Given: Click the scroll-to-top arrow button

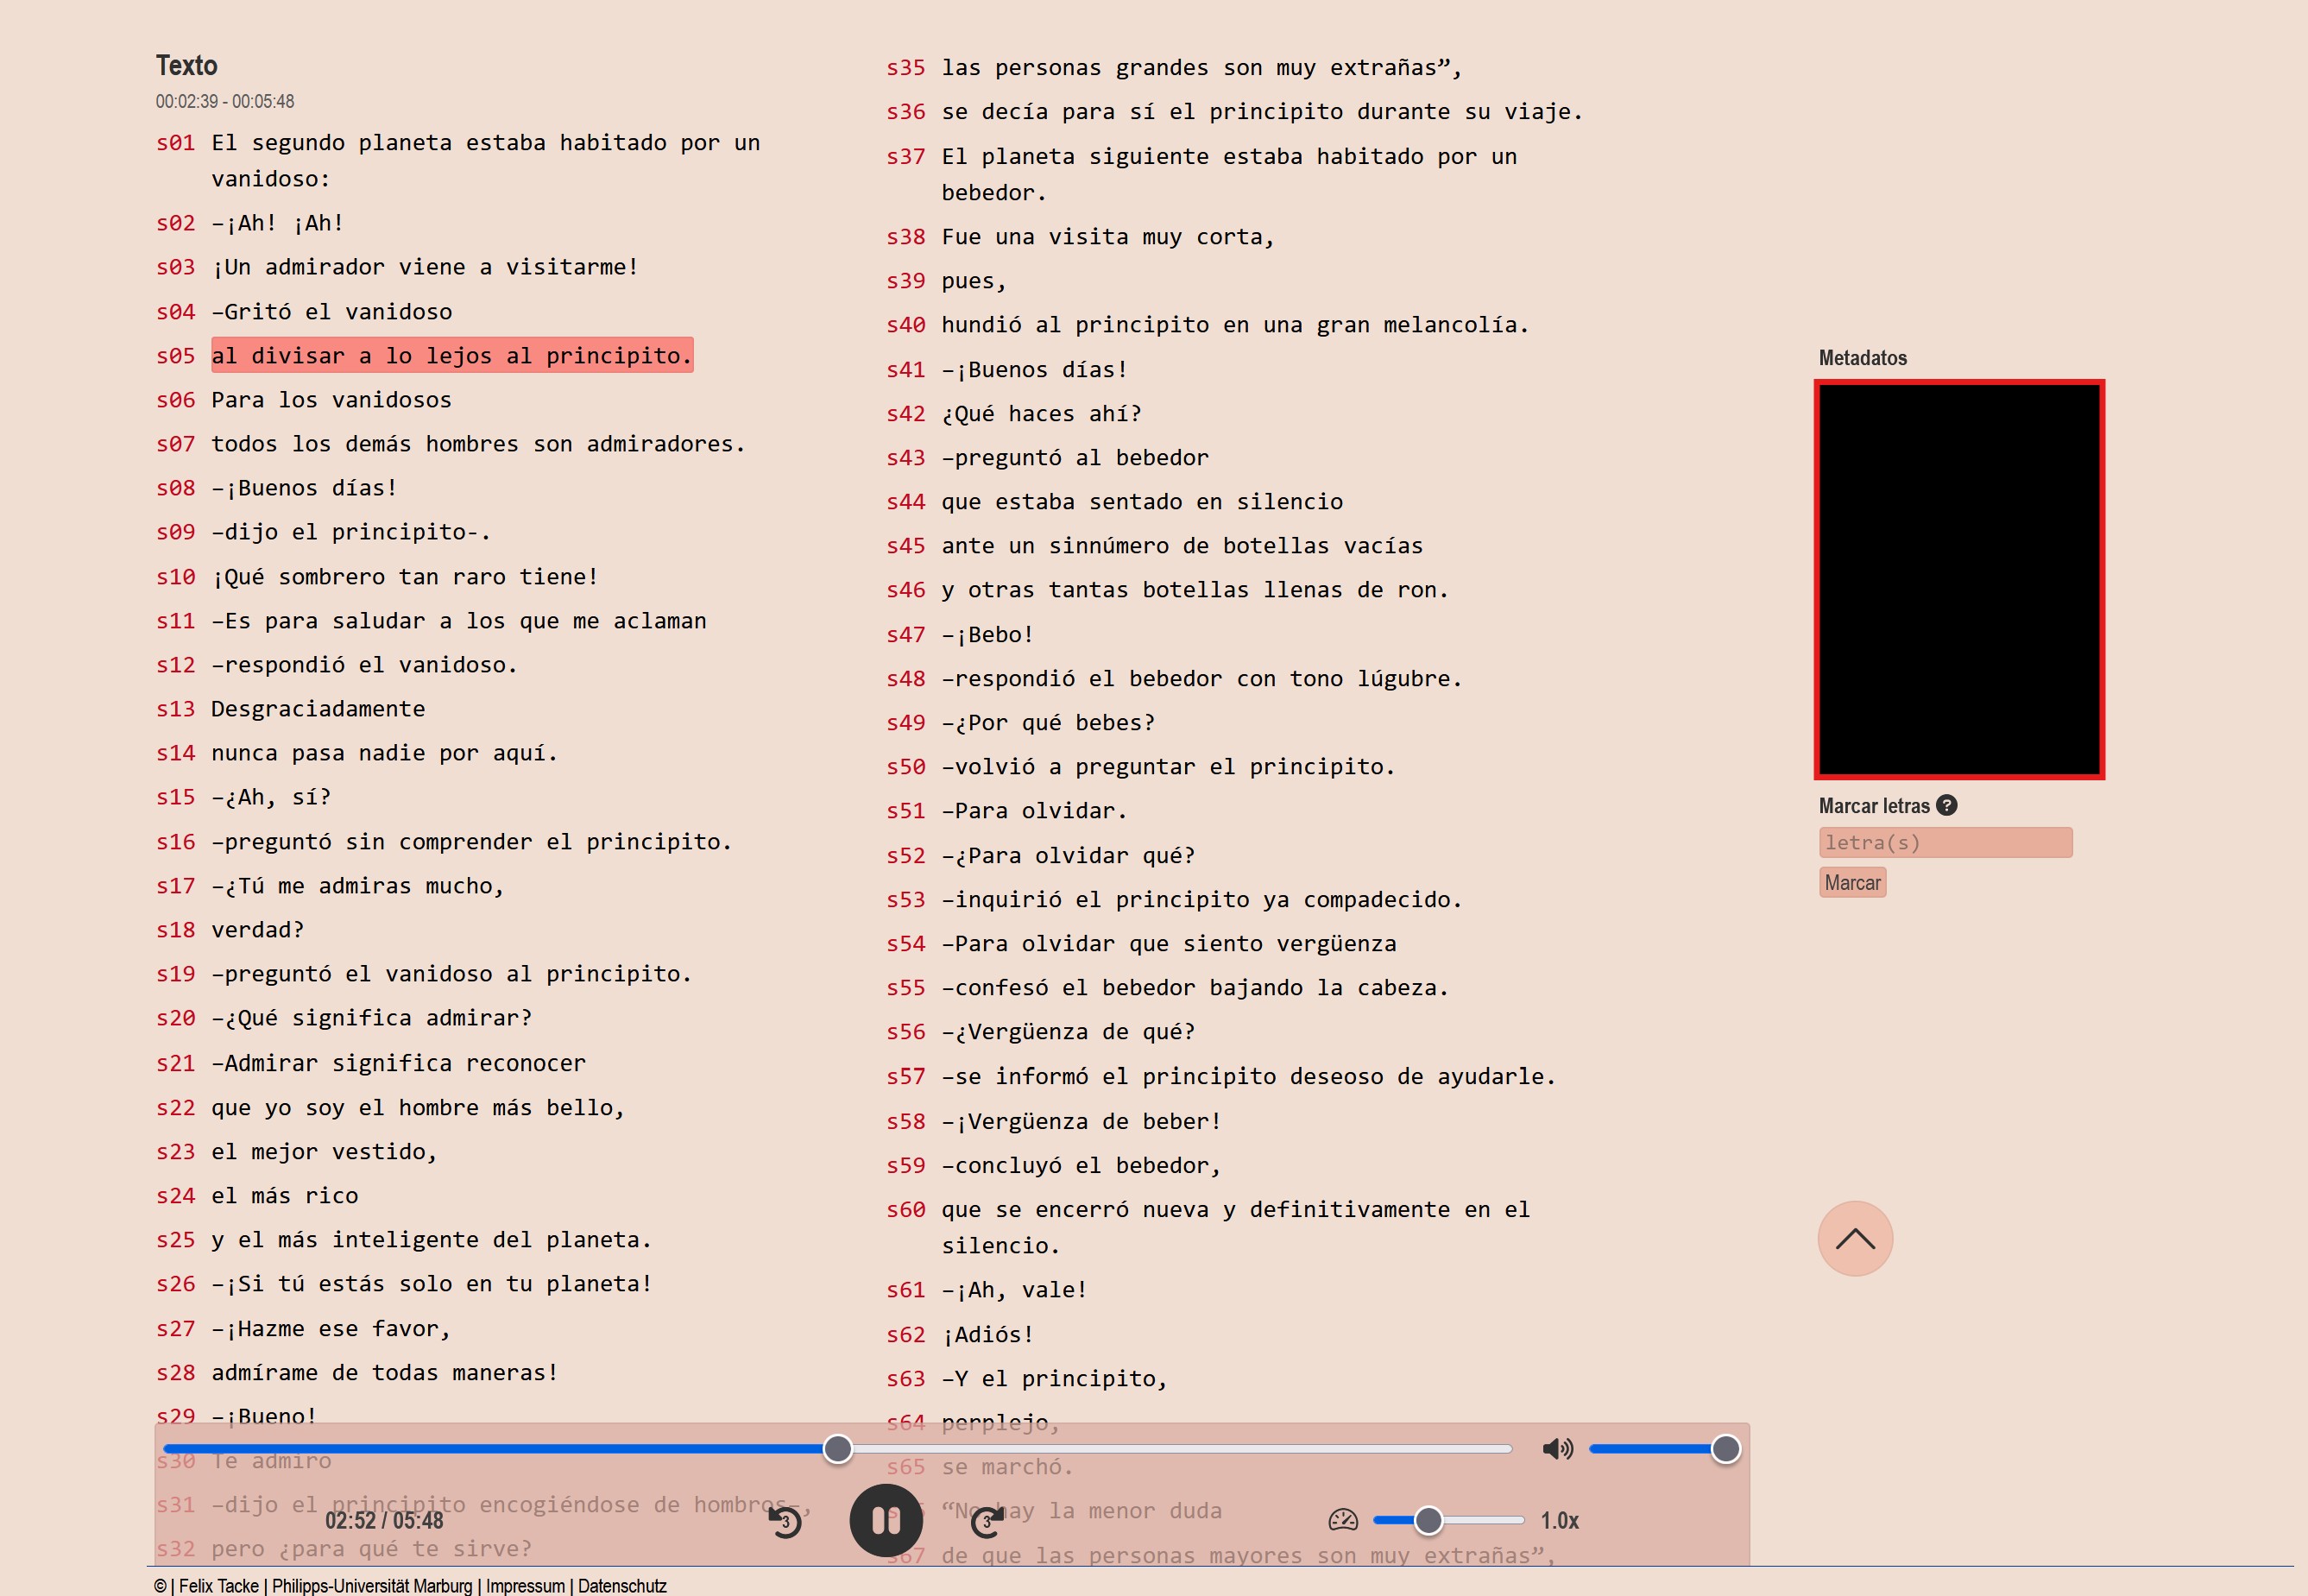Looking at the screenshot, I should pos(1855,1238).
